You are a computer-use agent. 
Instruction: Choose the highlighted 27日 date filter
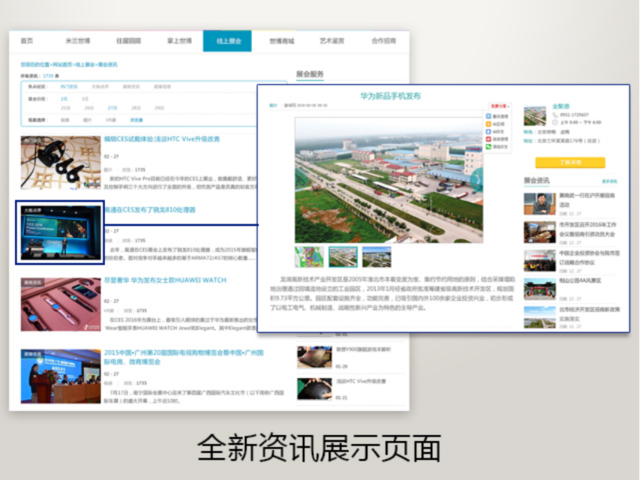pos(112,108)
